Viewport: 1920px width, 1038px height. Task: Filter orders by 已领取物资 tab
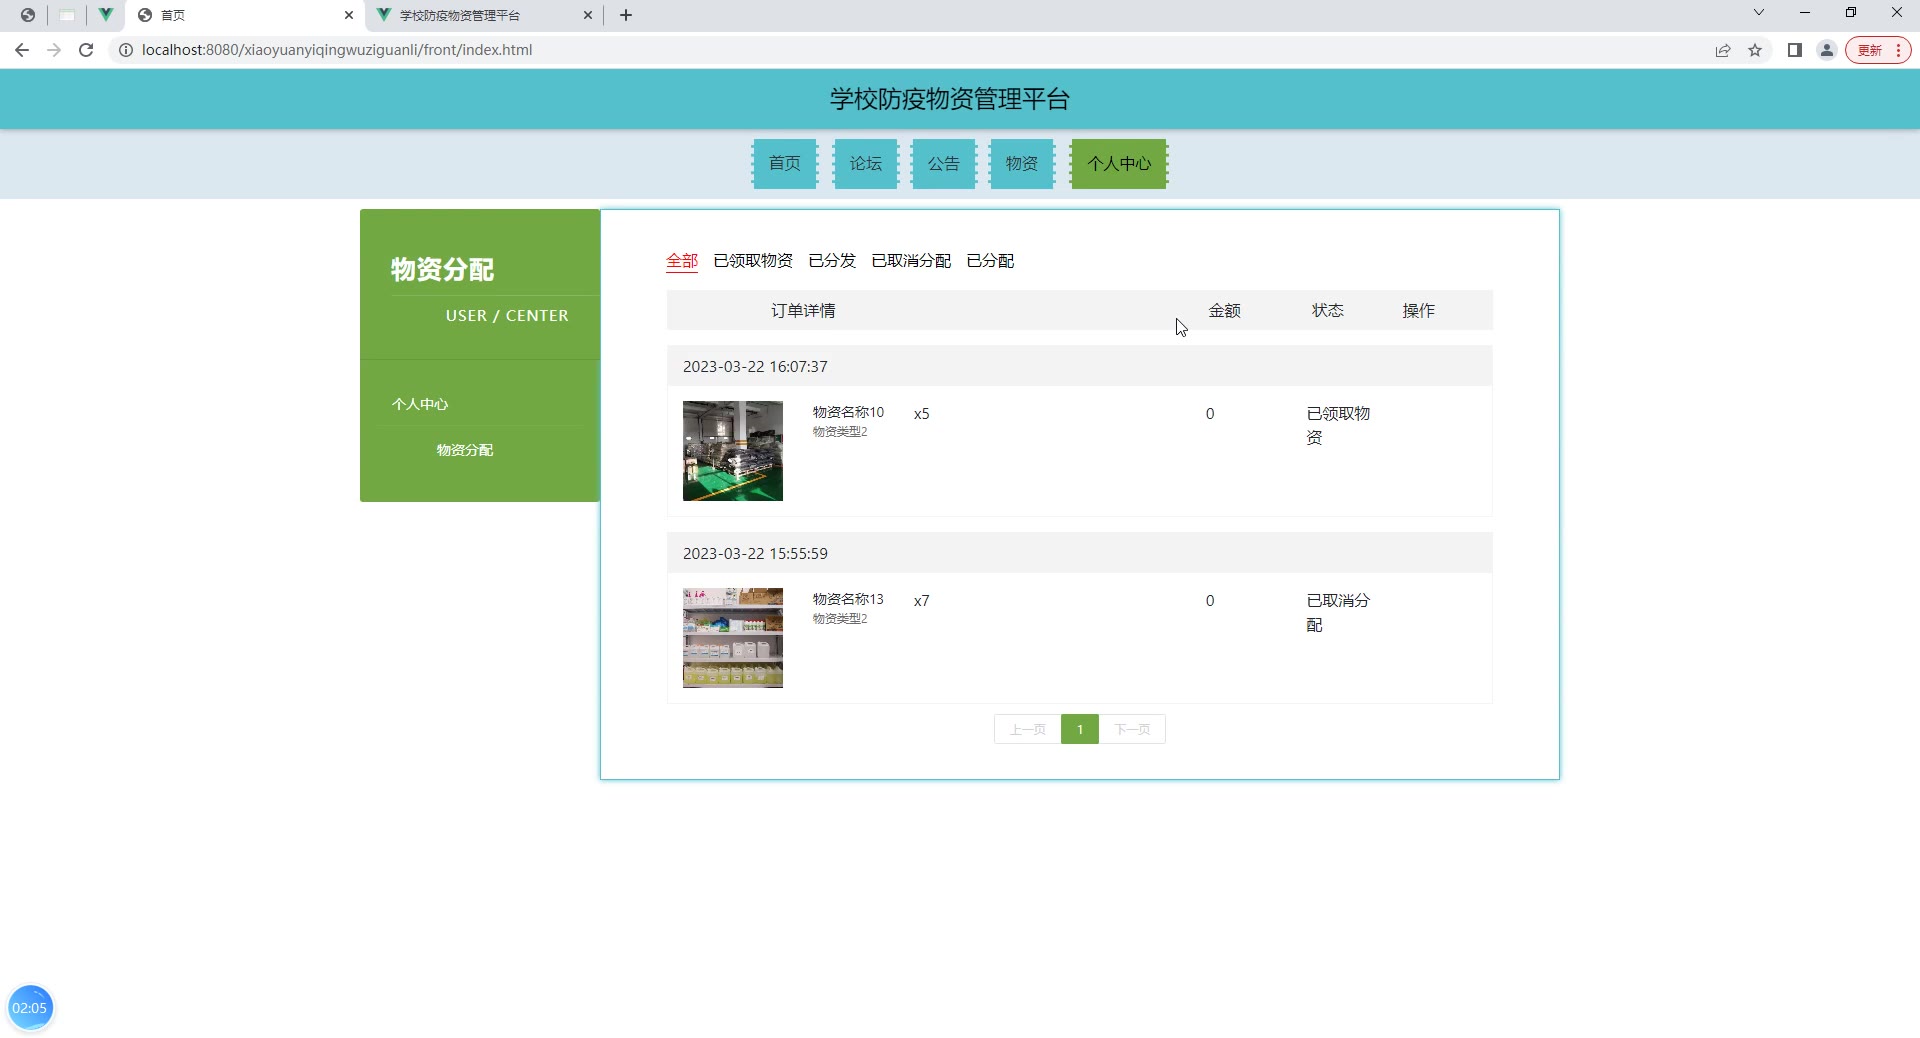click(752, 261)
